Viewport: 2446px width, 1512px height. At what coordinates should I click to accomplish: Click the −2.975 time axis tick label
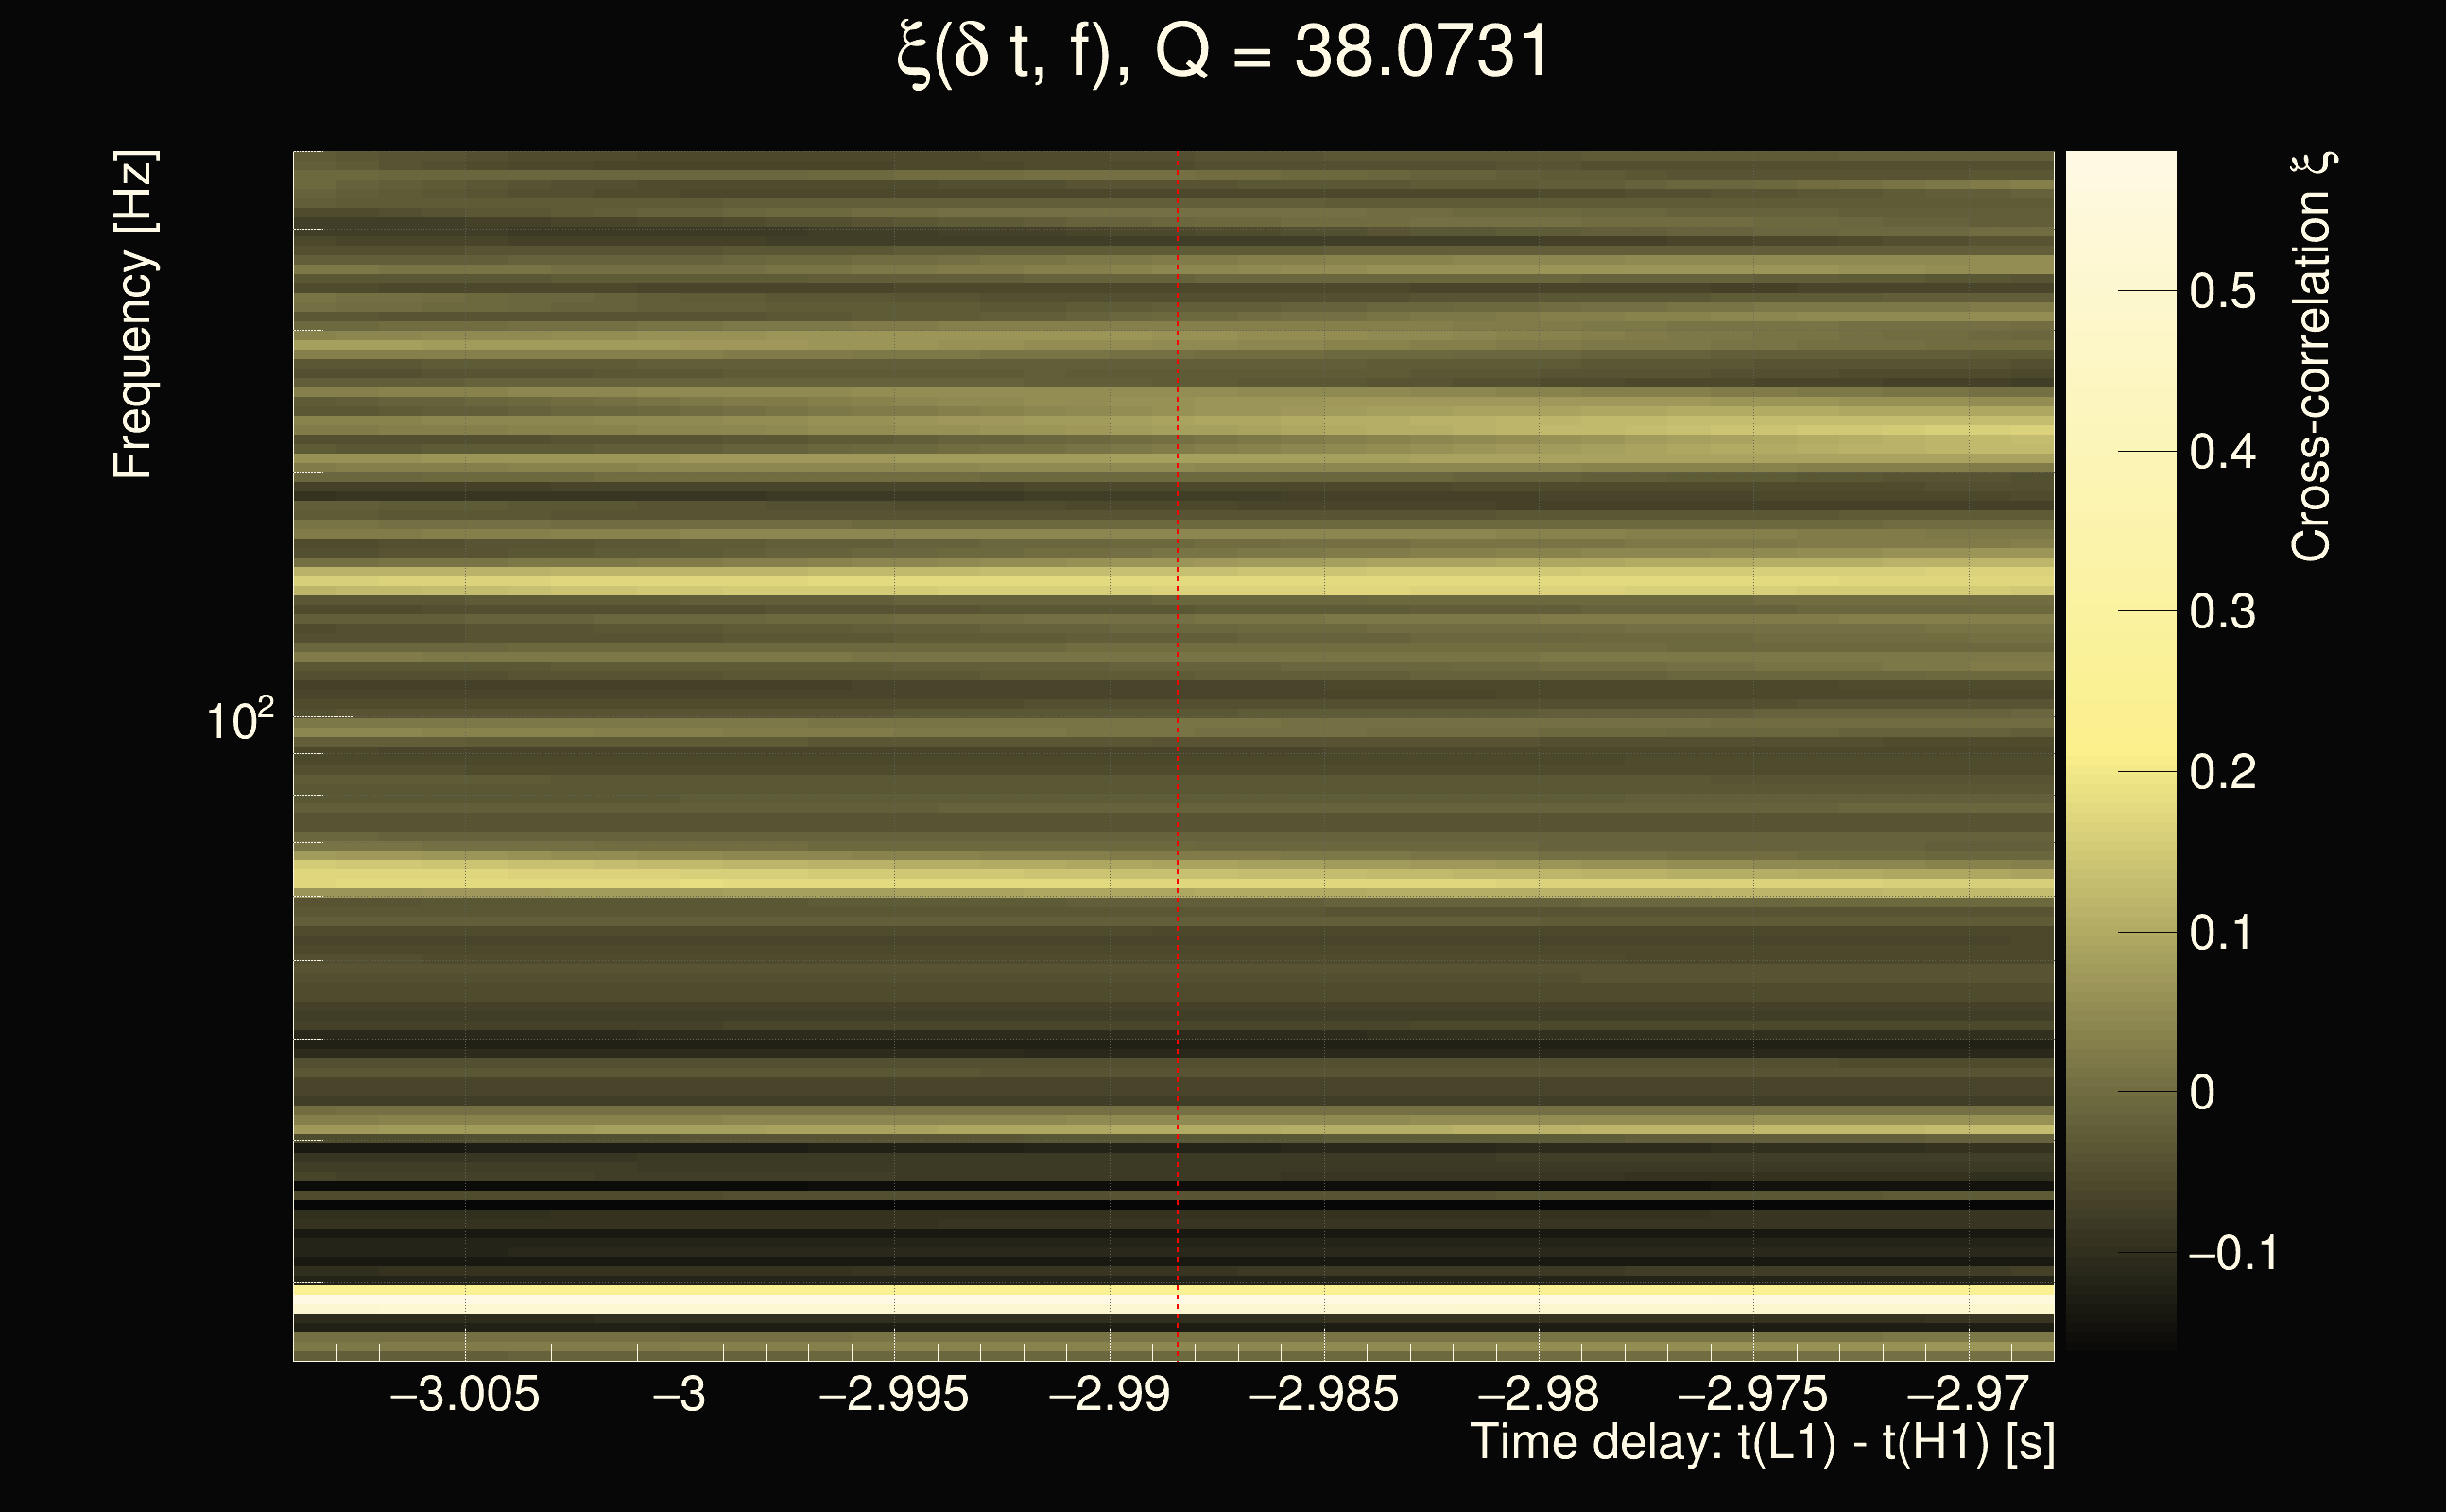[x=1753, y=1395]
